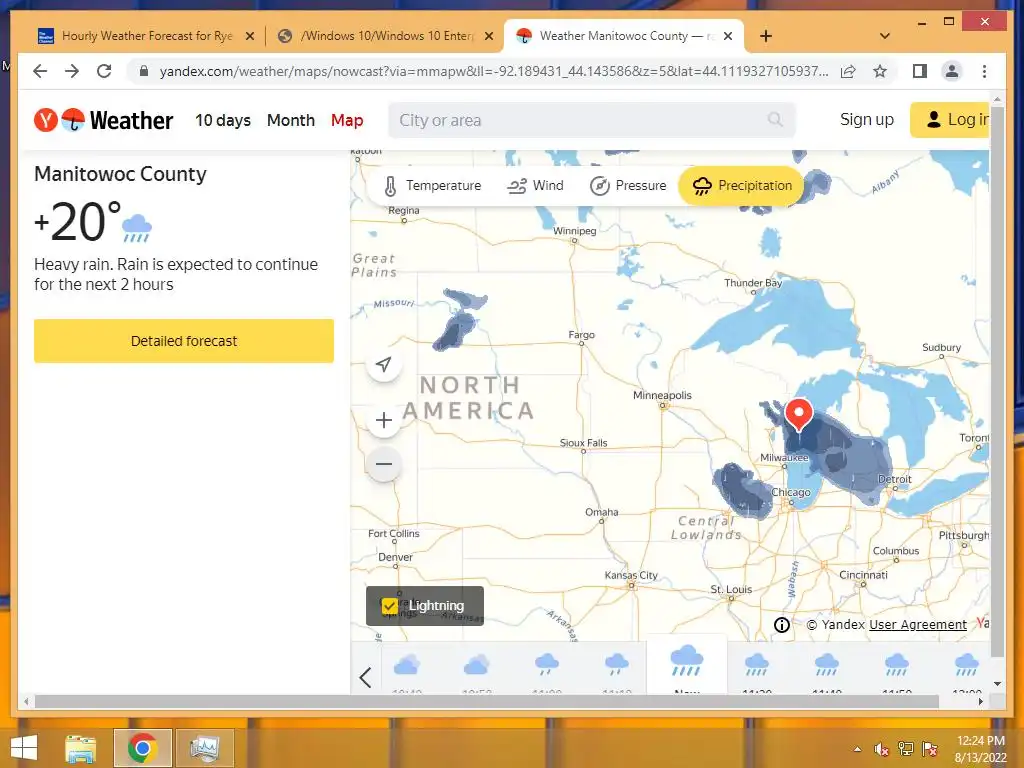
Task: Open Chrome profile avatar menu
Action: (952, 71)
